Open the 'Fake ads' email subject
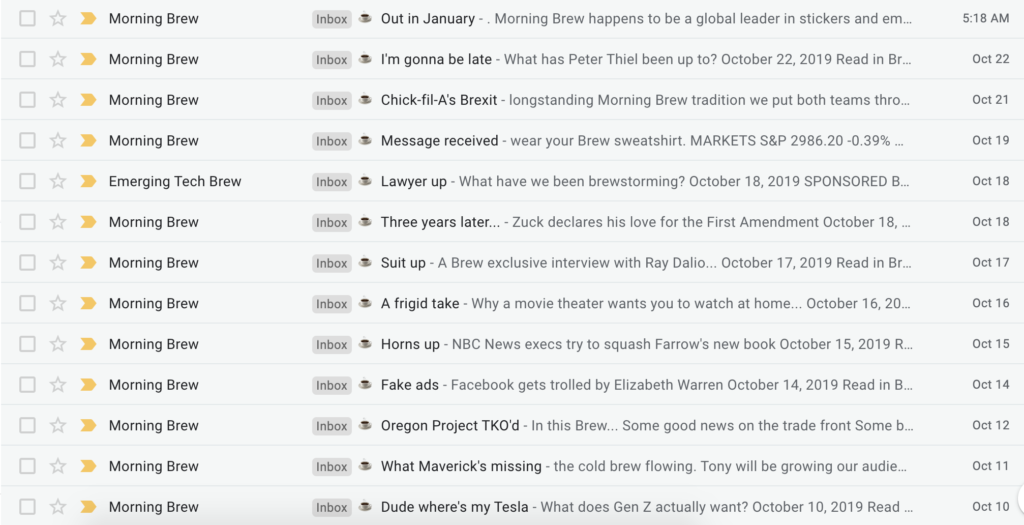This screenshot has height=525, width=1024. pos(409,385)
